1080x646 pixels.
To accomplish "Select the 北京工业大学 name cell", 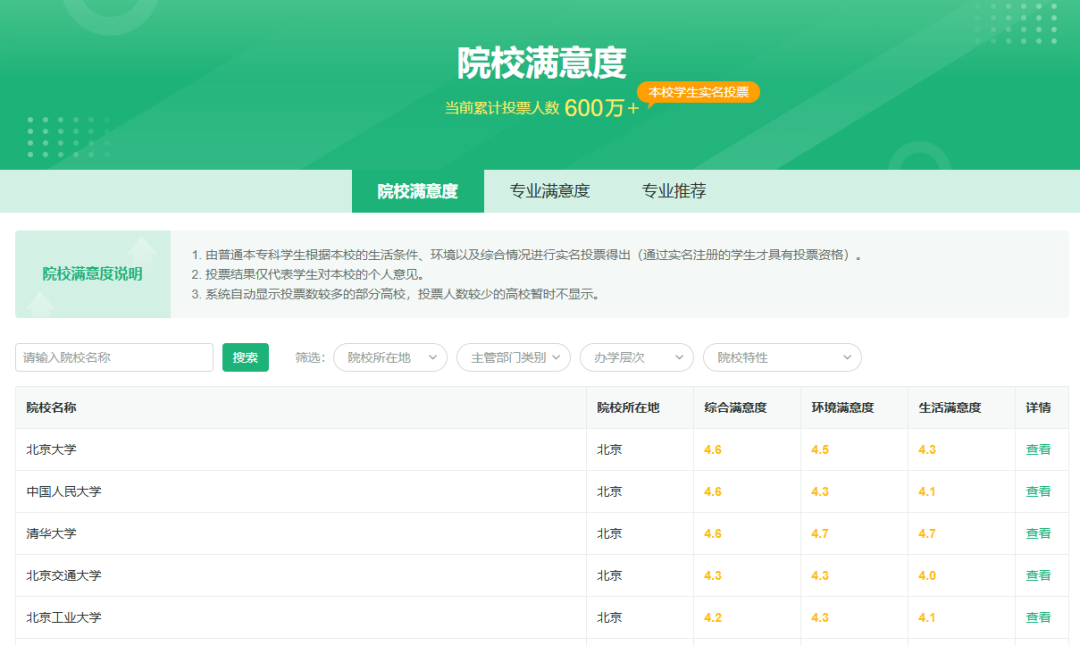I will 301,618.
